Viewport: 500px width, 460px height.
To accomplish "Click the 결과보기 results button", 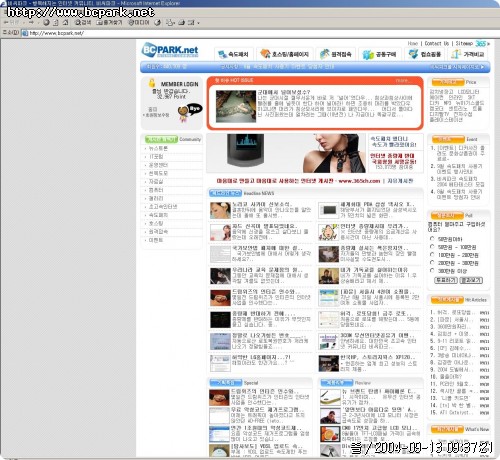I will (471, 280).
